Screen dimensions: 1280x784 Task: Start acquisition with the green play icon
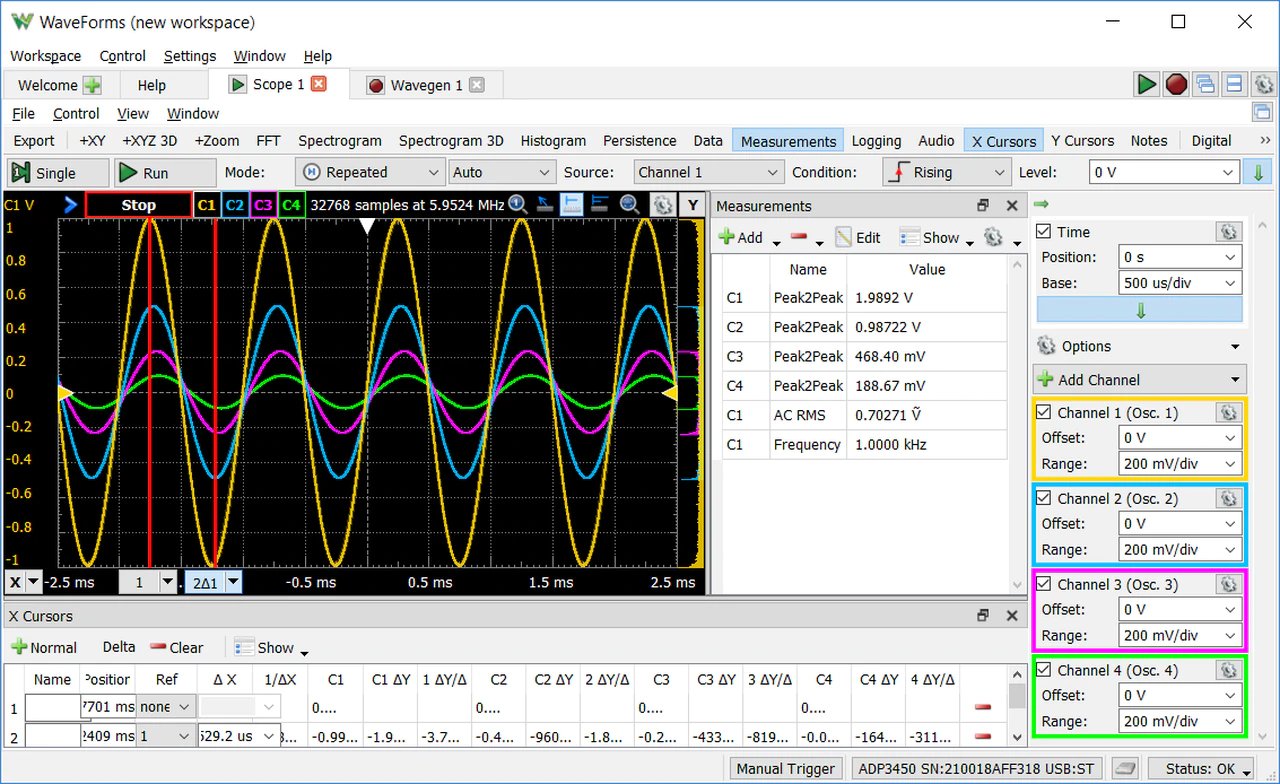point(1146,84)
